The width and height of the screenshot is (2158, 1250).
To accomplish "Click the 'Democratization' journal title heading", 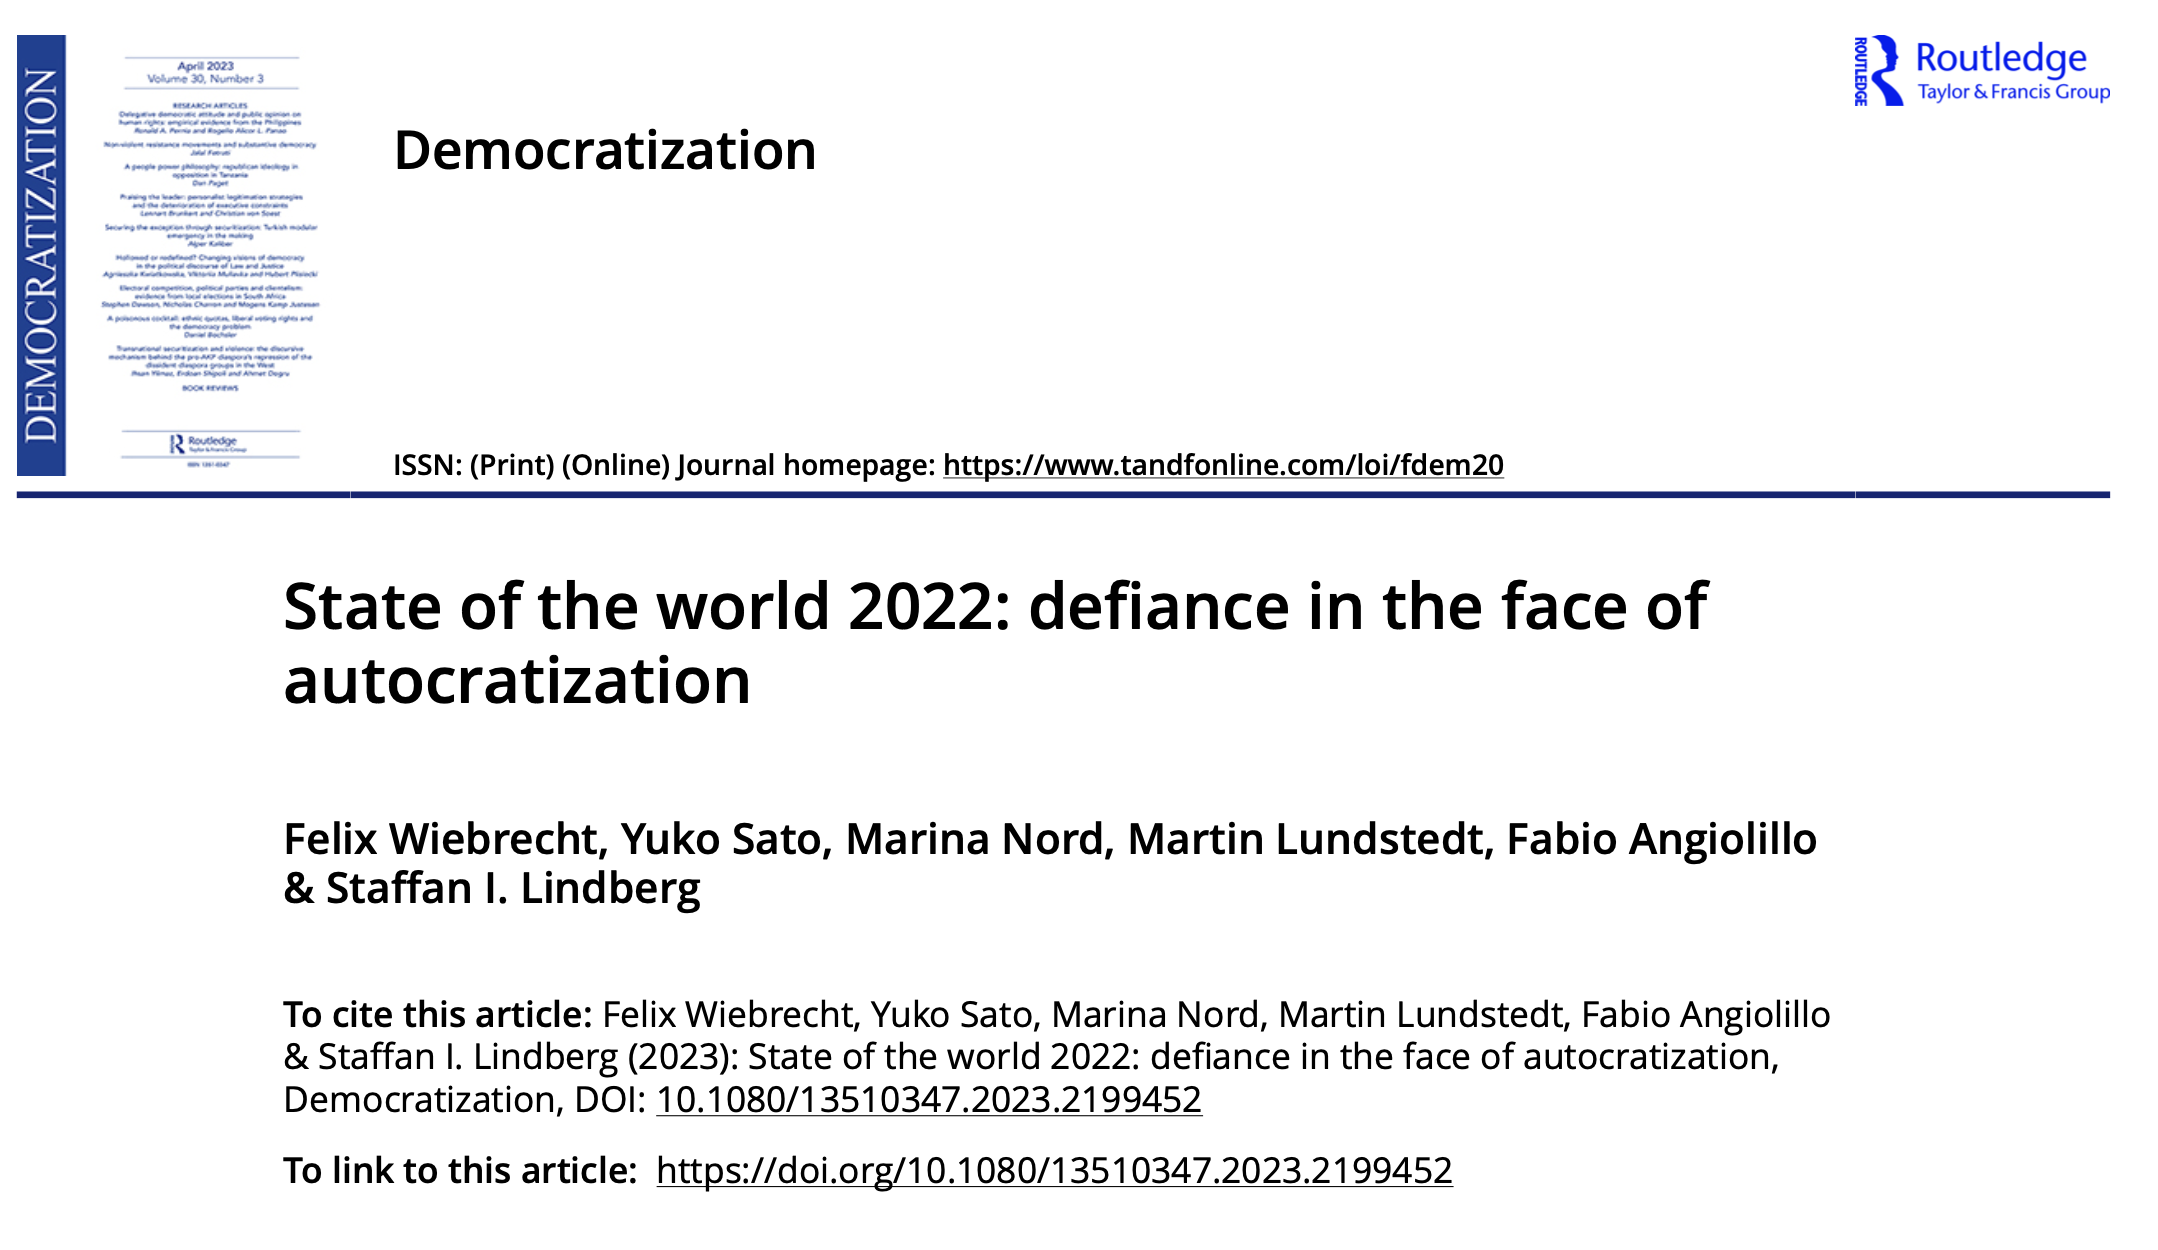I will [605, 151].
